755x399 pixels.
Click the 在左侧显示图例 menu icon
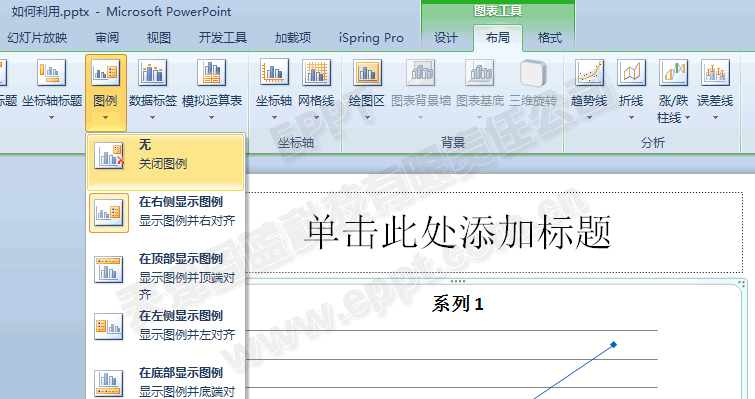tap(109, 326)
